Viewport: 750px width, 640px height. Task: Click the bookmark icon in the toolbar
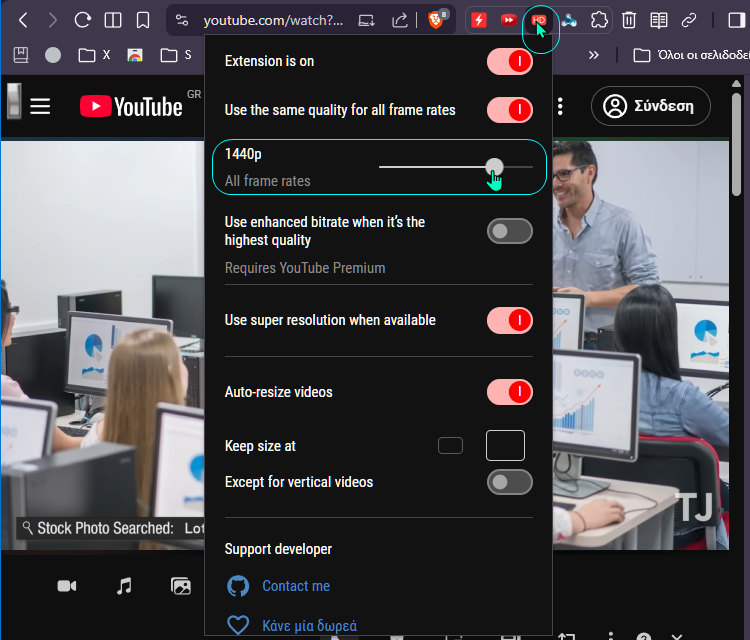(143, 20)
